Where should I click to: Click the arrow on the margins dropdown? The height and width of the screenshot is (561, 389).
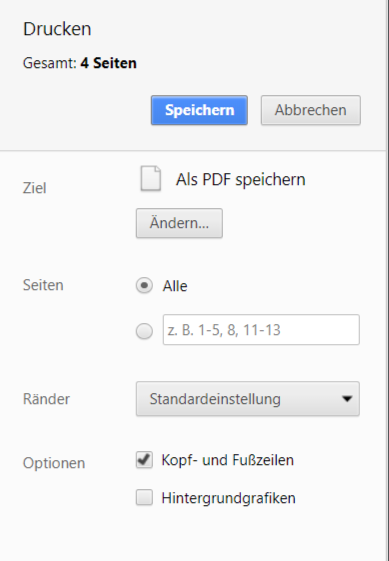pyautogui.click(x=347, y=399)
